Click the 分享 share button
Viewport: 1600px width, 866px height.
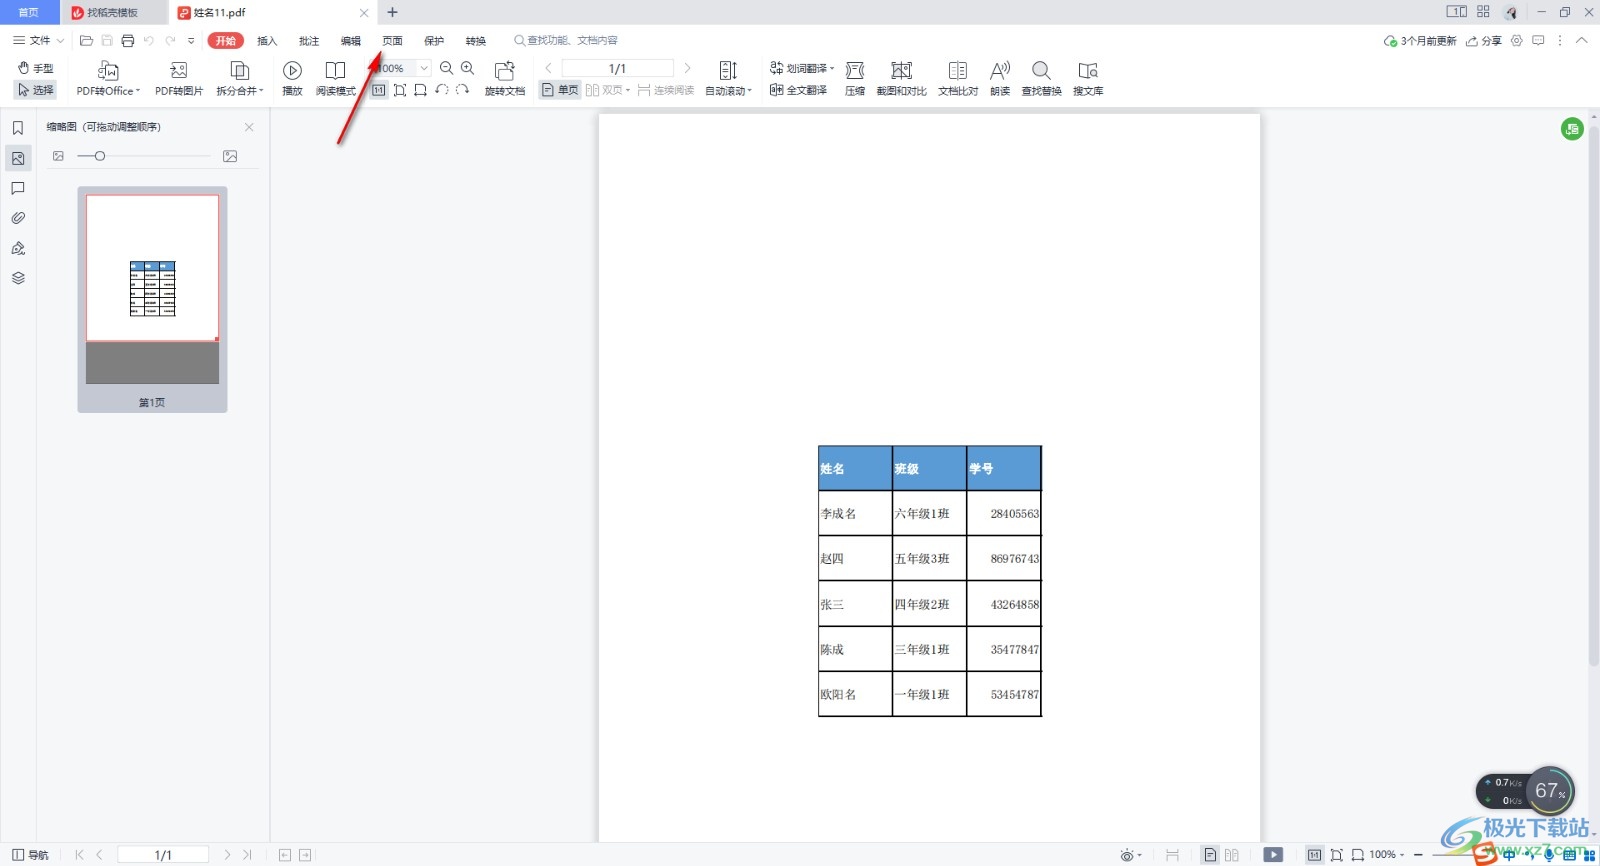[x=1484, y=41]
